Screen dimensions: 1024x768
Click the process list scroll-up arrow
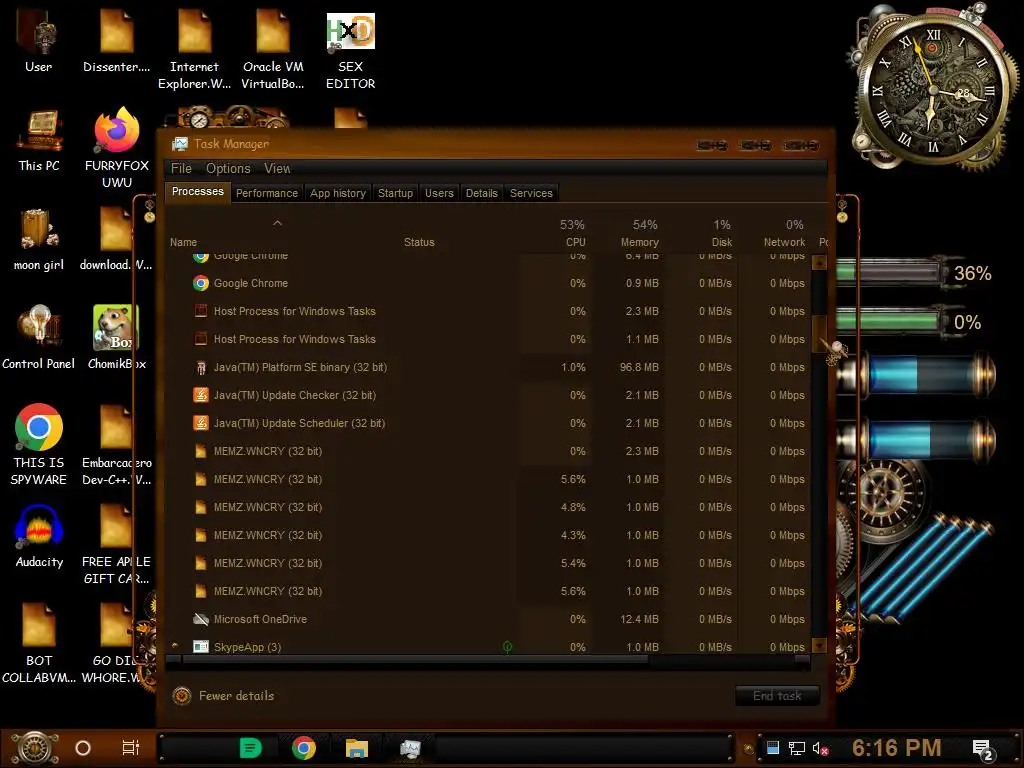coord(819,263)
